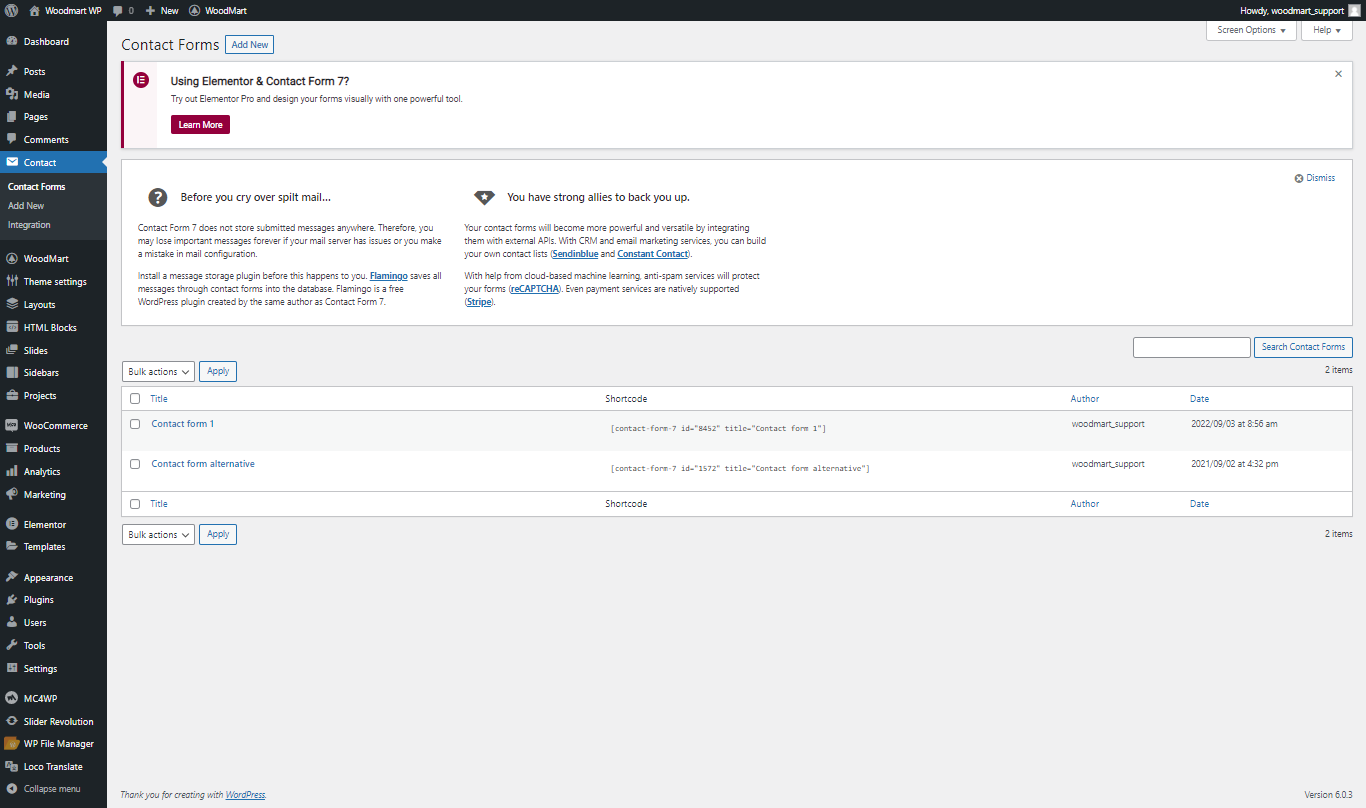The image size is (1366, 808).
Task: Click the Posts pushpin icon
Action: [x=12, y=72]
